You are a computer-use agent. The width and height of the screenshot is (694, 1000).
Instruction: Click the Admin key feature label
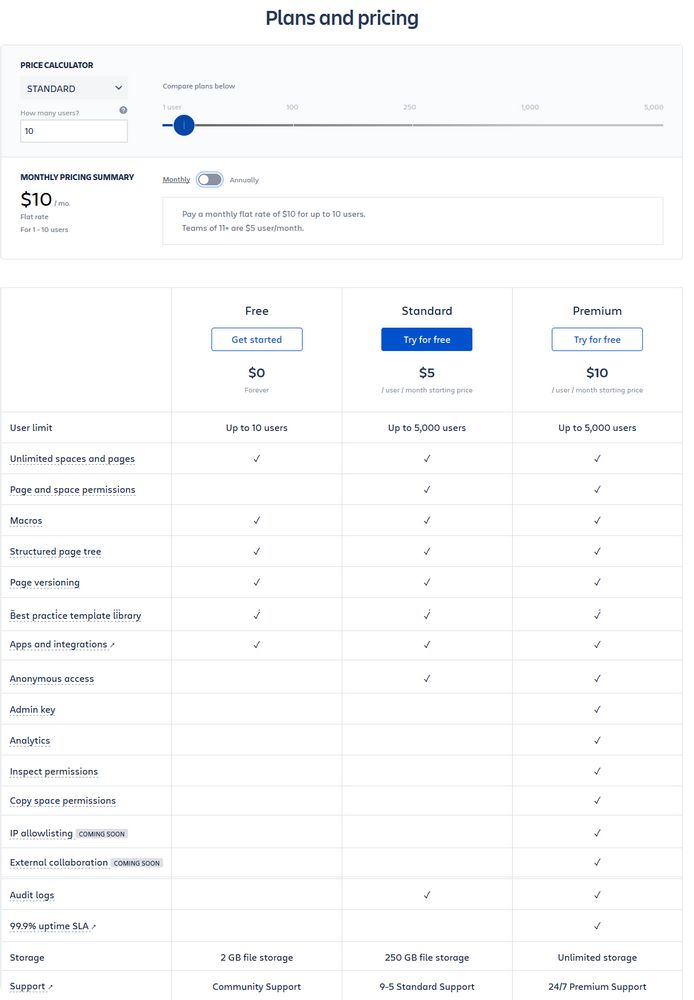tap(33, 710)
